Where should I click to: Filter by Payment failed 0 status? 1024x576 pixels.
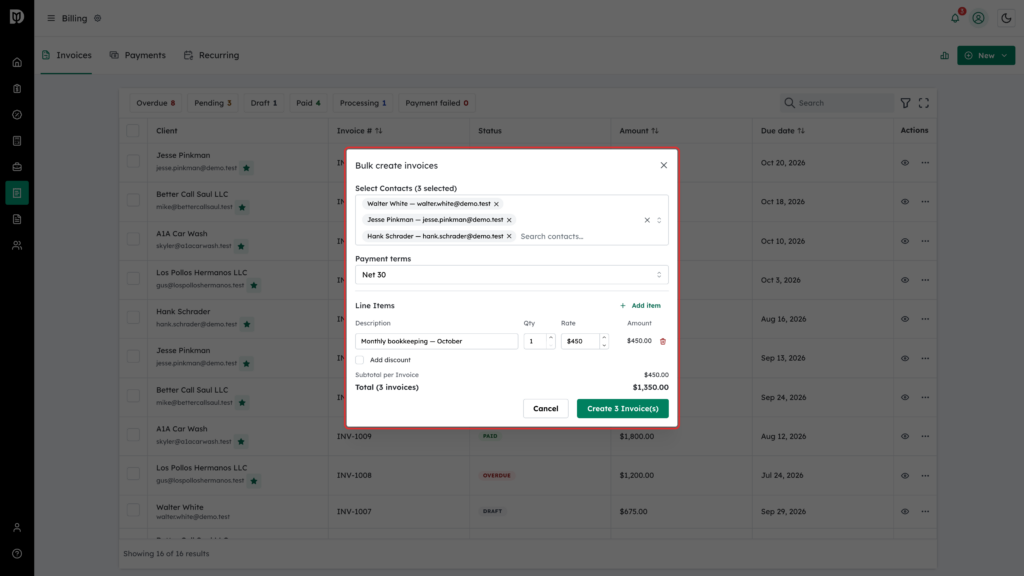tap(436, 103)
